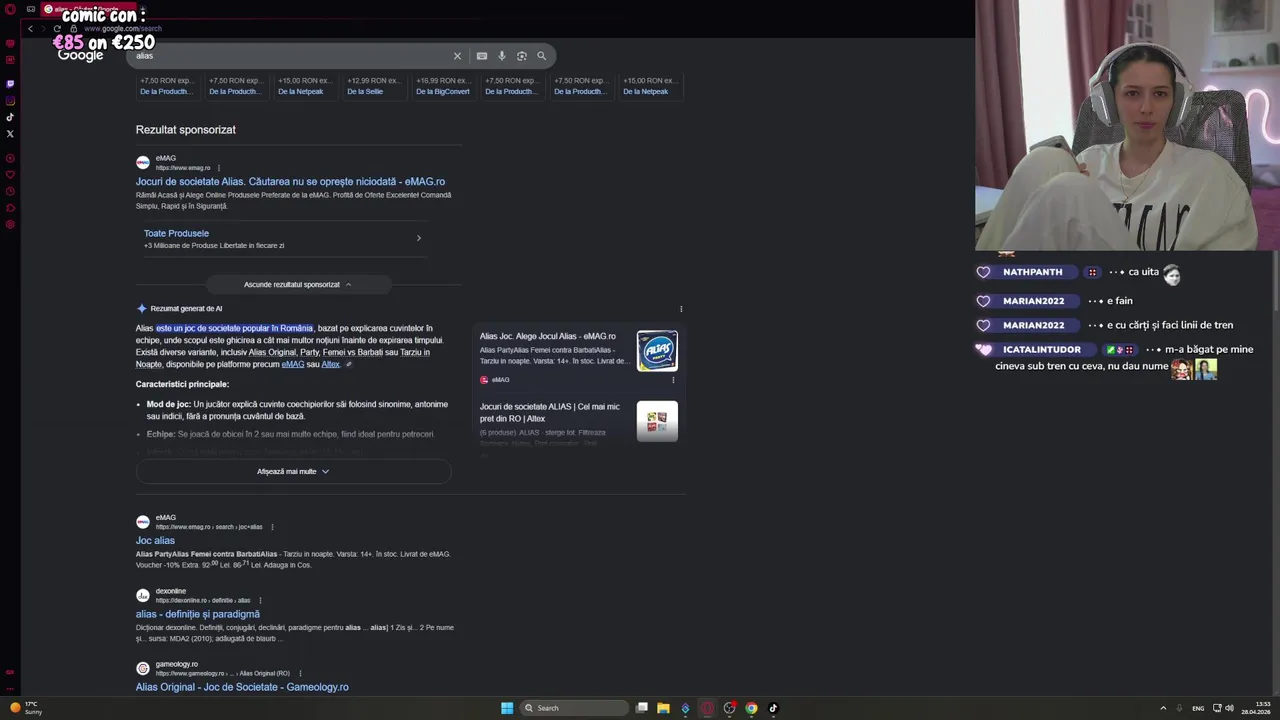Viewport: 1280px width, 720px height.
Task: Open Google Lens image search
Action: pyautogui.click(x=522, y=56)
